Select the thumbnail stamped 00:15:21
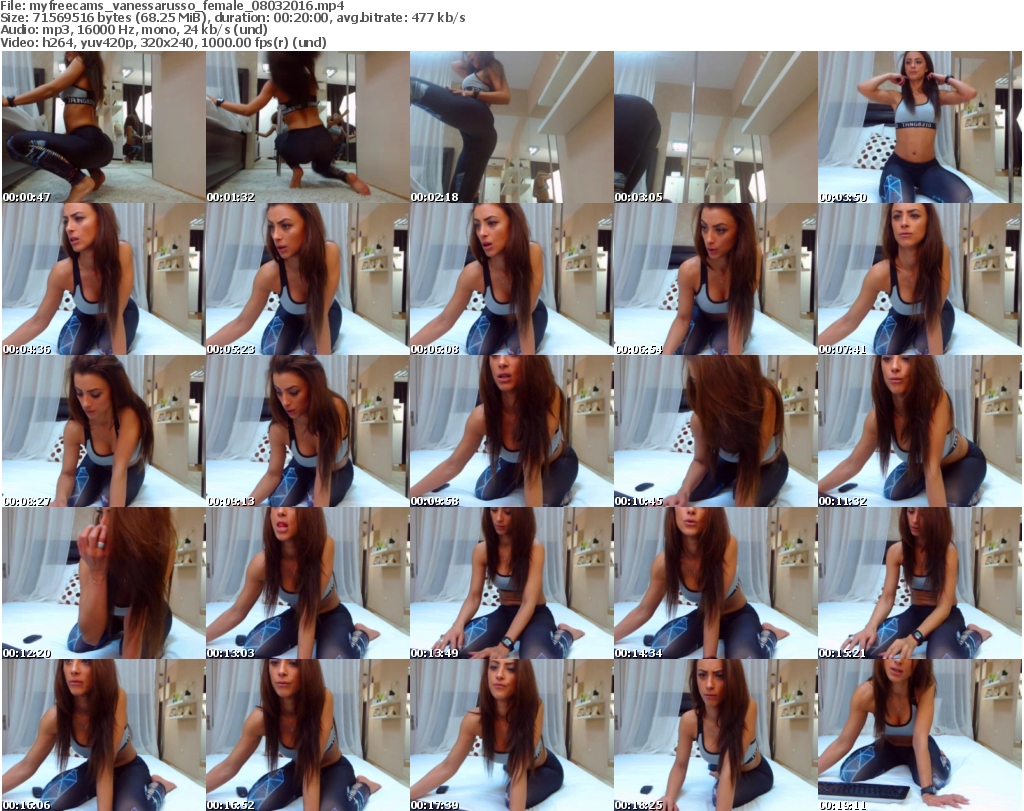This screenshot has width=1024, height=811. click(x=920, y=583)
